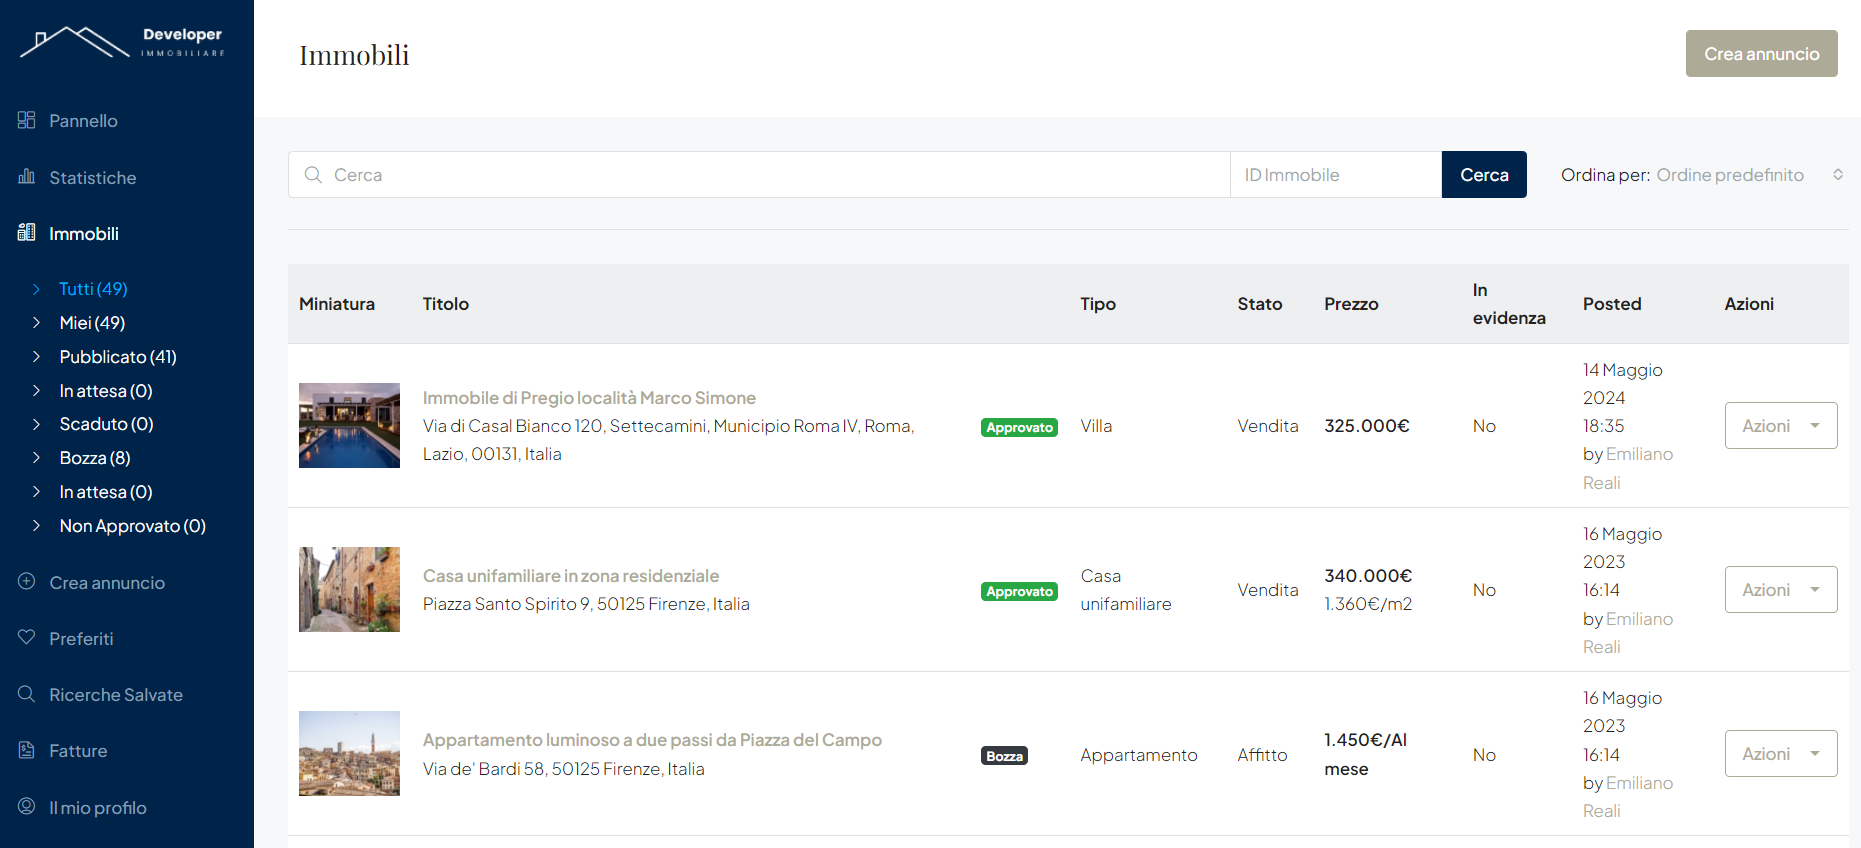
Task: Open the Immobile di Pregio listing title
Action: (x=589, y=398)
